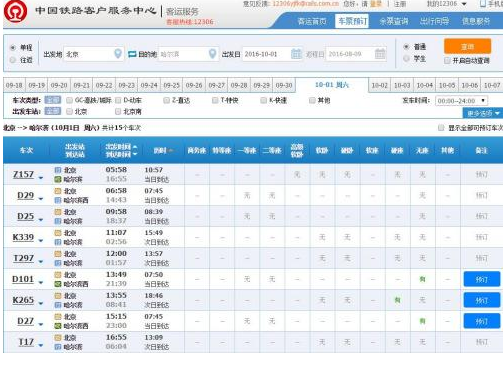Click D29 departure station icon

click(58, 191)
